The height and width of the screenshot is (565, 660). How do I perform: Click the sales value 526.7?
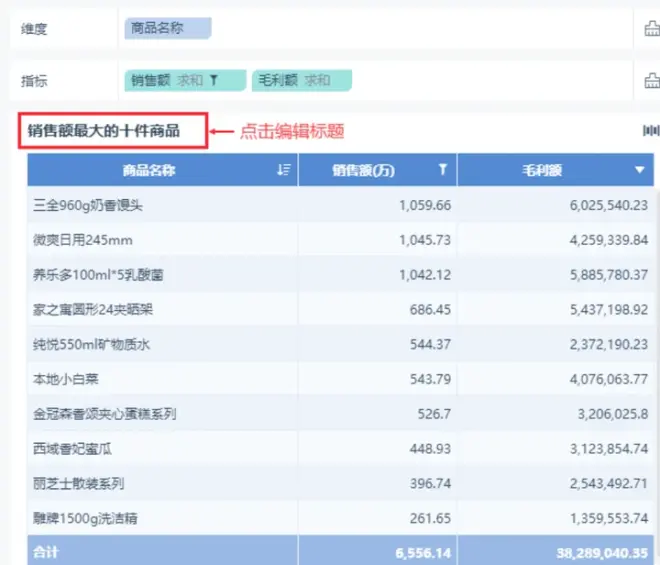click(434, 414)
